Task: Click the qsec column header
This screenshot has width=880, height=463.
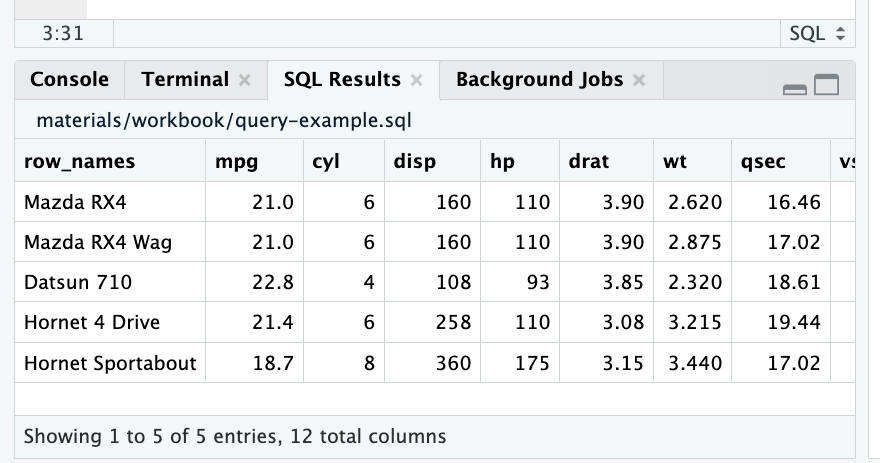Action: pos(763,161)
